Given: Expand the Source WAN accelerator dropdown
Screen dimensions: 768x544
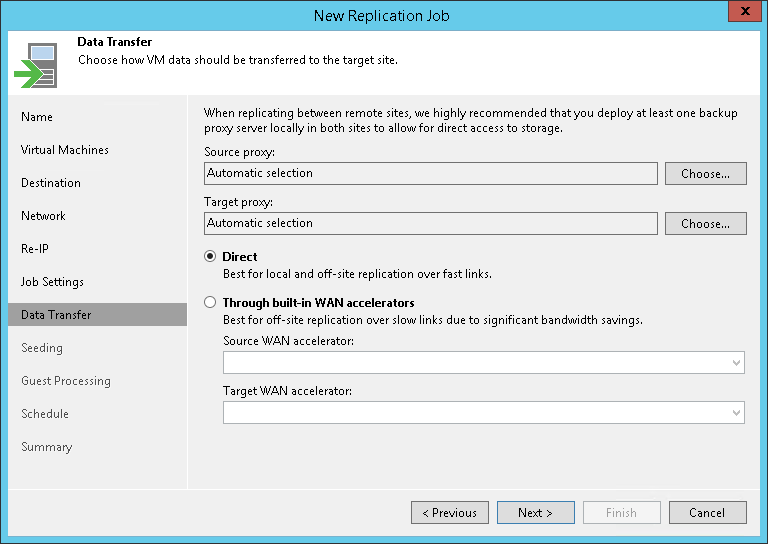Looking at the screenshot, I should tap(737, 362).
